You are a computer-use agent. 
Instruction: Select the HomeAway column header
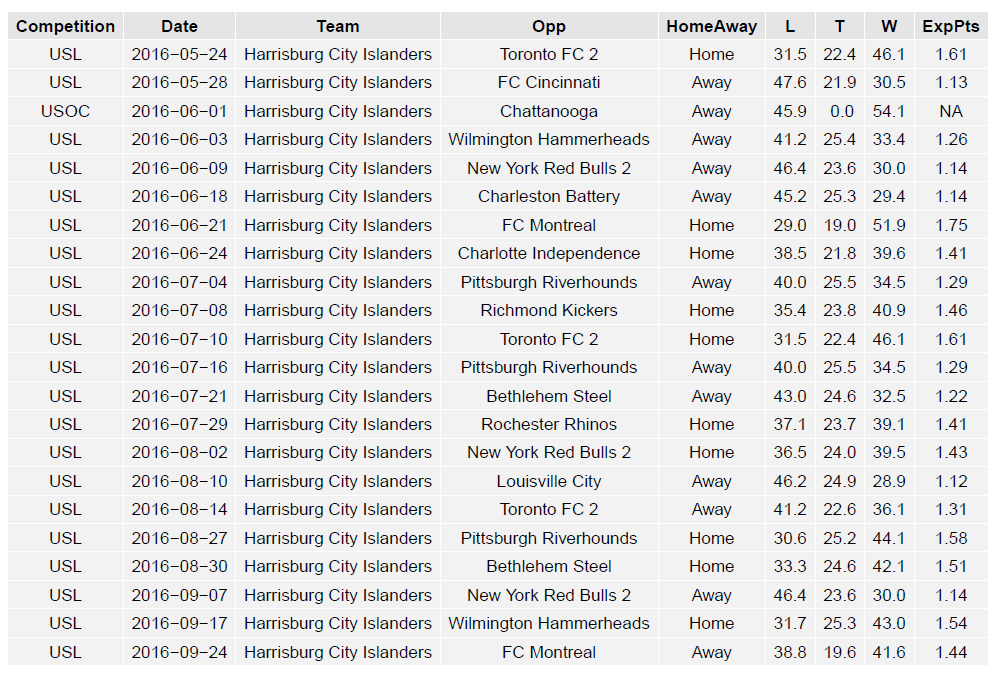(x=711, y=26)
